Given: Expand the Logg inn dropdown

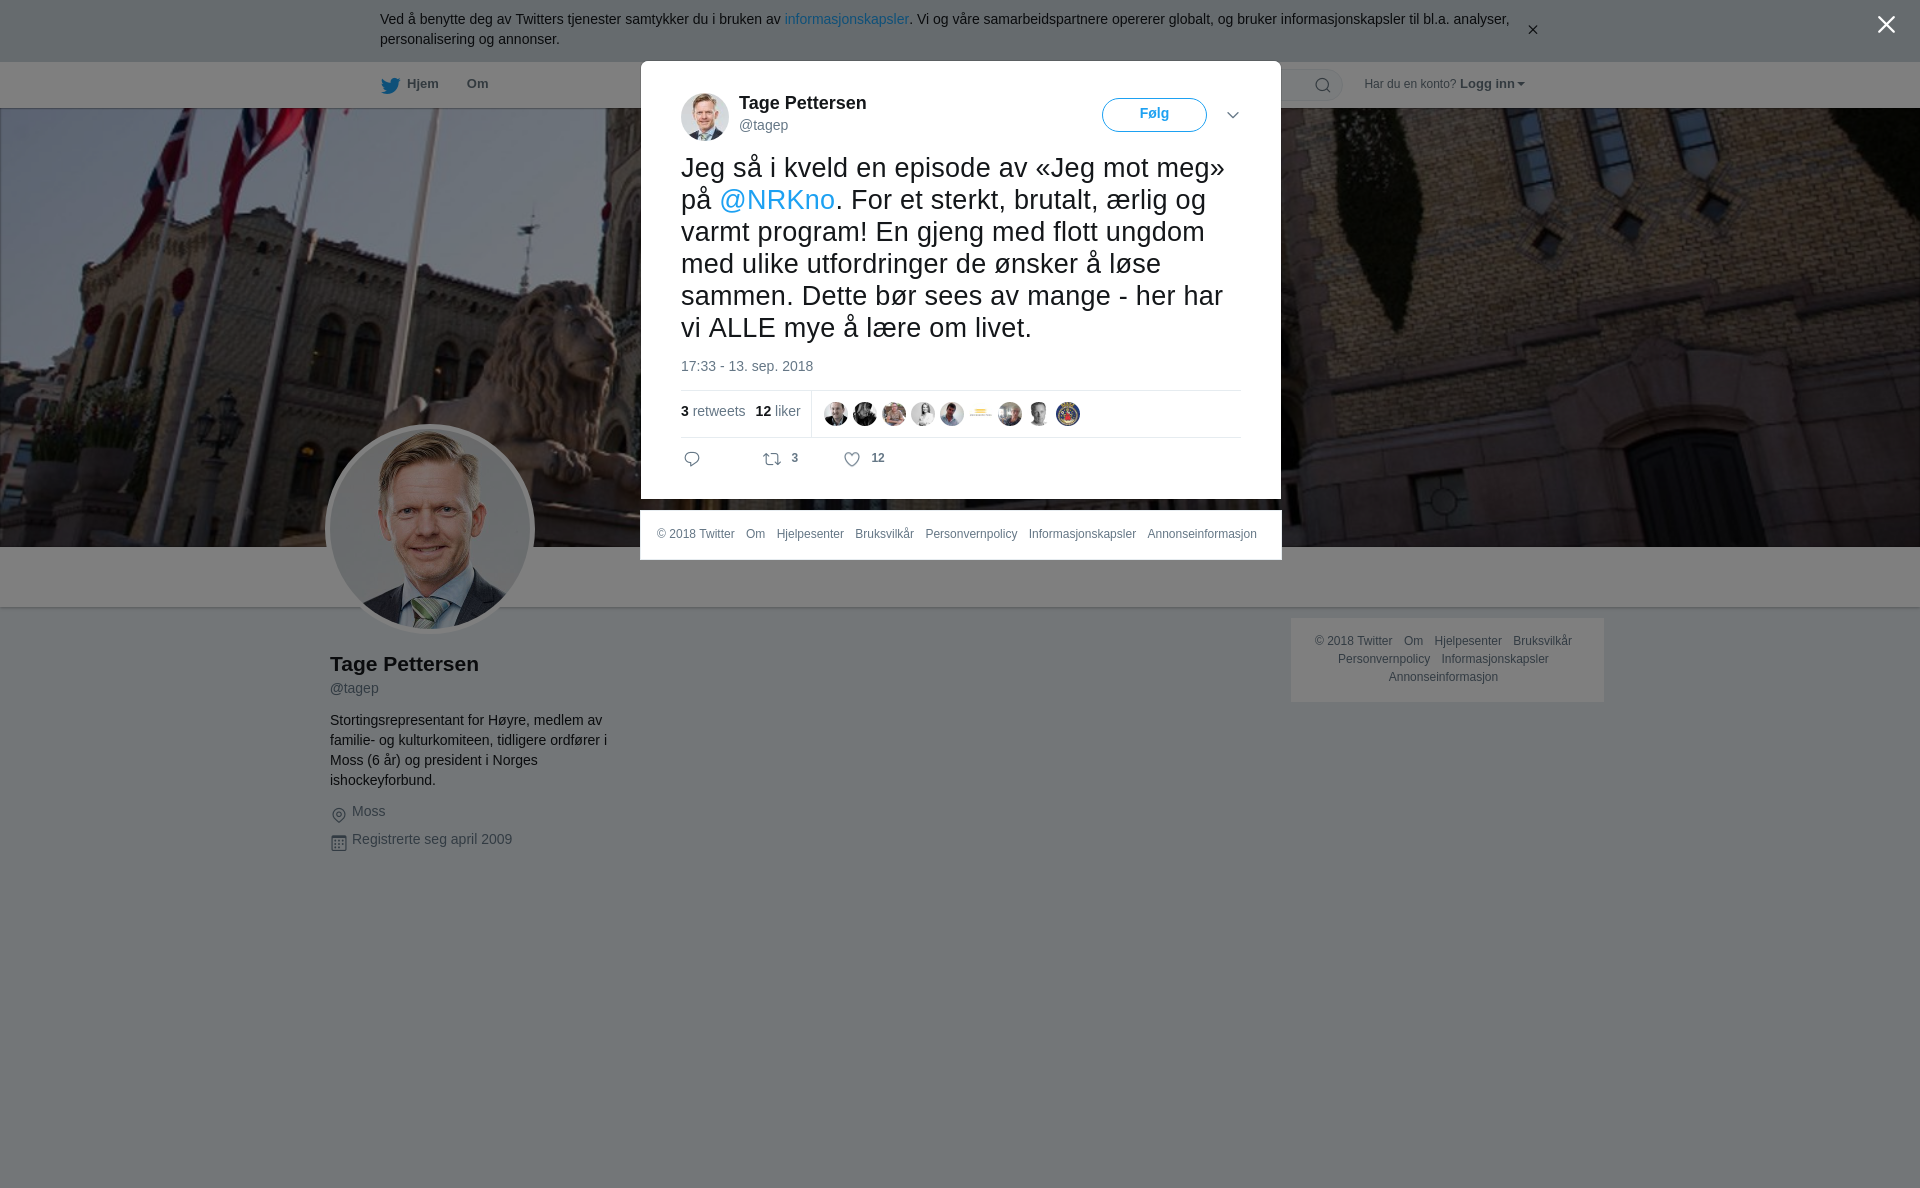Looking at the screenshot, I should (x=1492, y=84).
